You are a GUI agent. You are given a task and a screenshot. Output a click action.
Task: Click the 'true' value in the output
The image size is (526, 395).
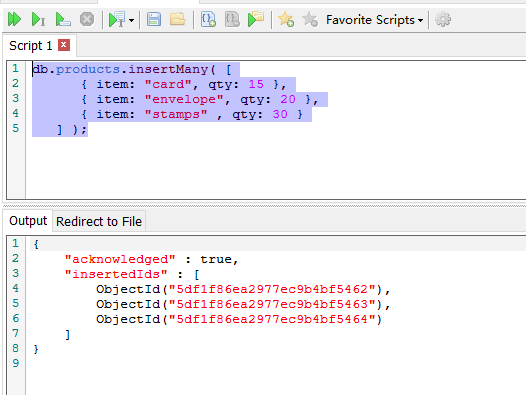(x=216, y=259)
